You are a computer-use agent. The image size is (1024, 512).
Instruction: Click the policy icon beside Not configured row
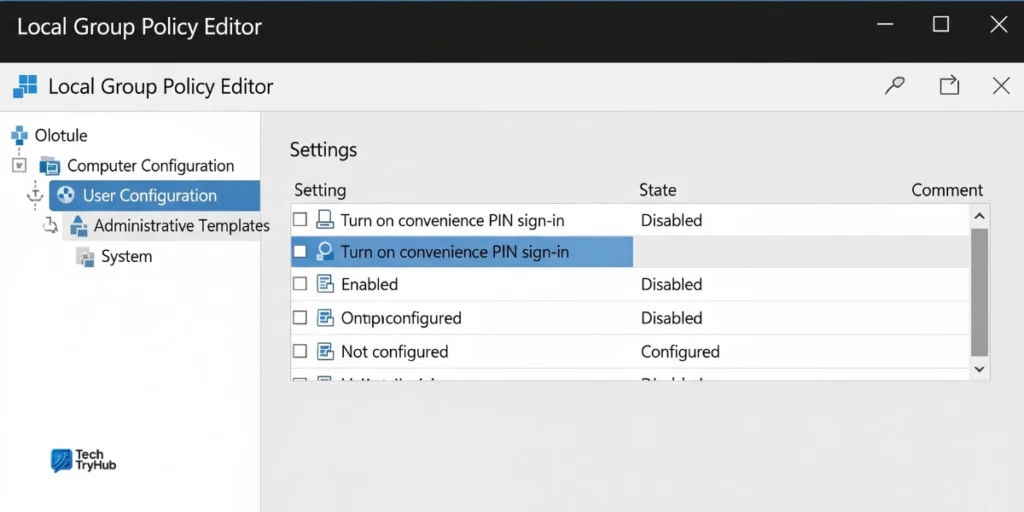click(325, 352)
